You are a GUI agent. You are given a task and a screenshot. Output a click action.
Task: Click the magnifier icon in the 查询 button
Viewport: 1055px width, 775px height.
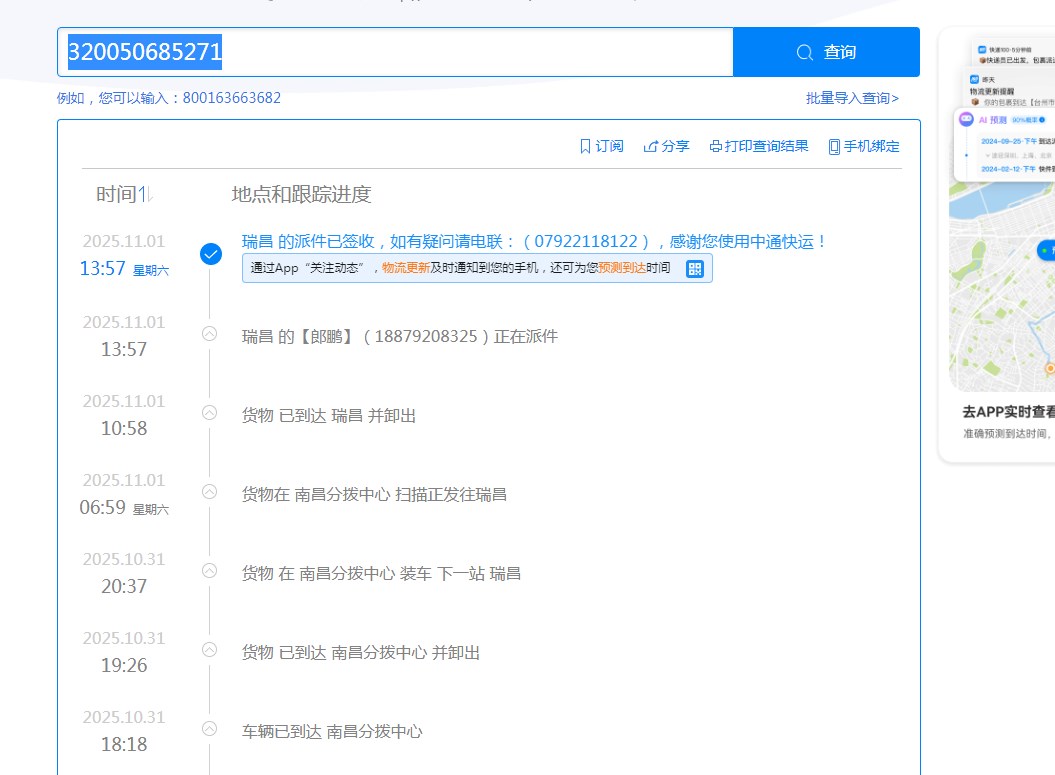pyautogui.click(x=804, y=53)
